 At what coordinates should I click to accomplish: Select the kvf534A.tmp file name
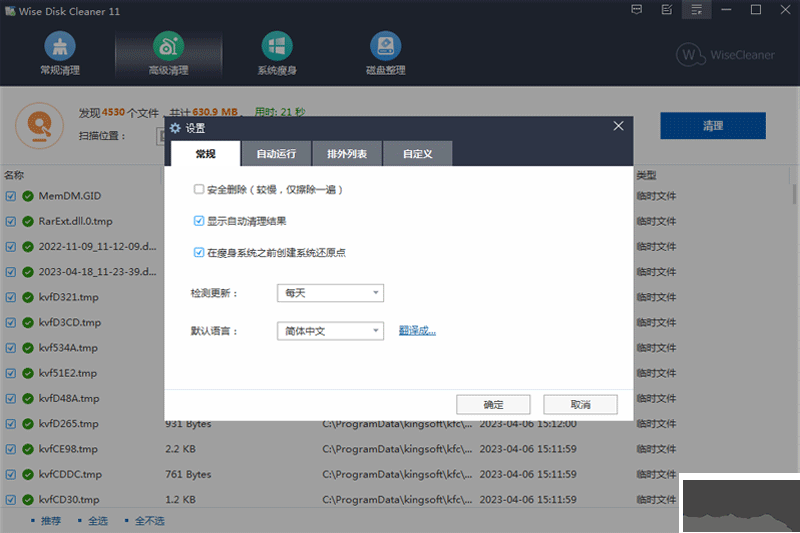(x=68, y=348)
